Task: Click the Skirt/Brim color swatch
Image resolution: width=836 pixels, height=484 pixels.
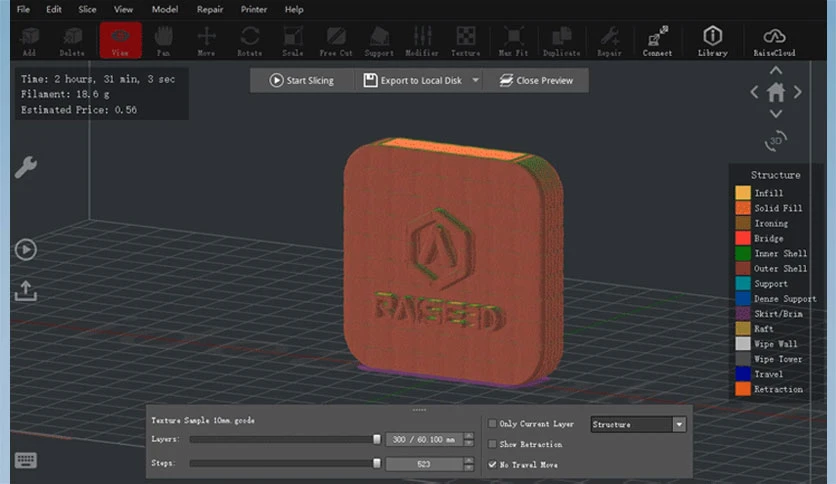Action: click(x=743, y=313)
